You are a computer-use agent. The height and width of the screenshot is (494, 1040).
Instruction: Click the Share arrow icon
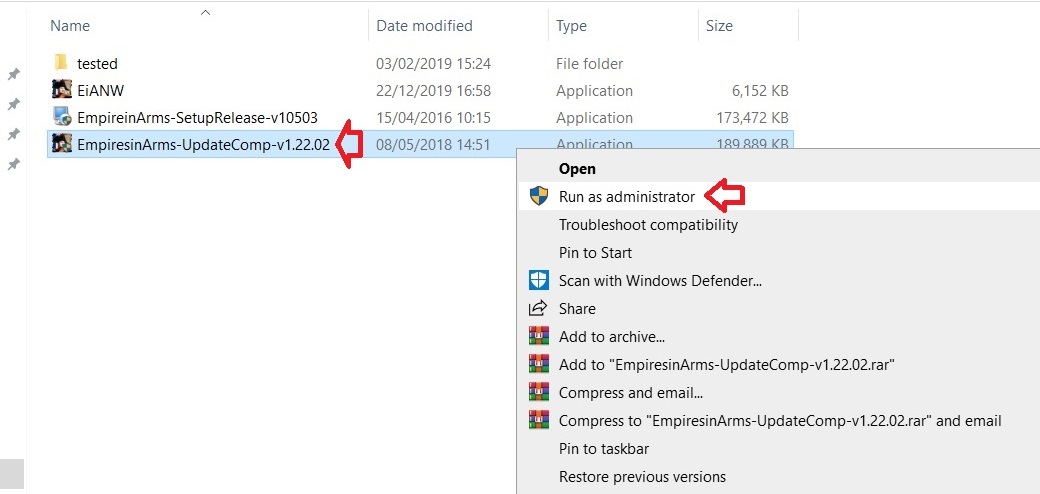[x=539, y=308]
